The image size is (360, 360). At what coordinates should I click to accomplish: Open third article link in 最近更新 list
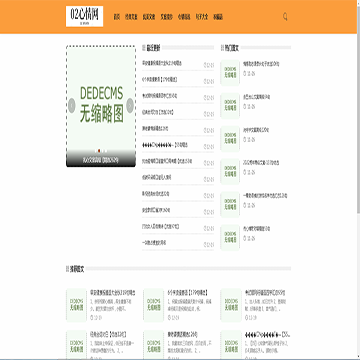pyautogui.click(x=160, y=96)
